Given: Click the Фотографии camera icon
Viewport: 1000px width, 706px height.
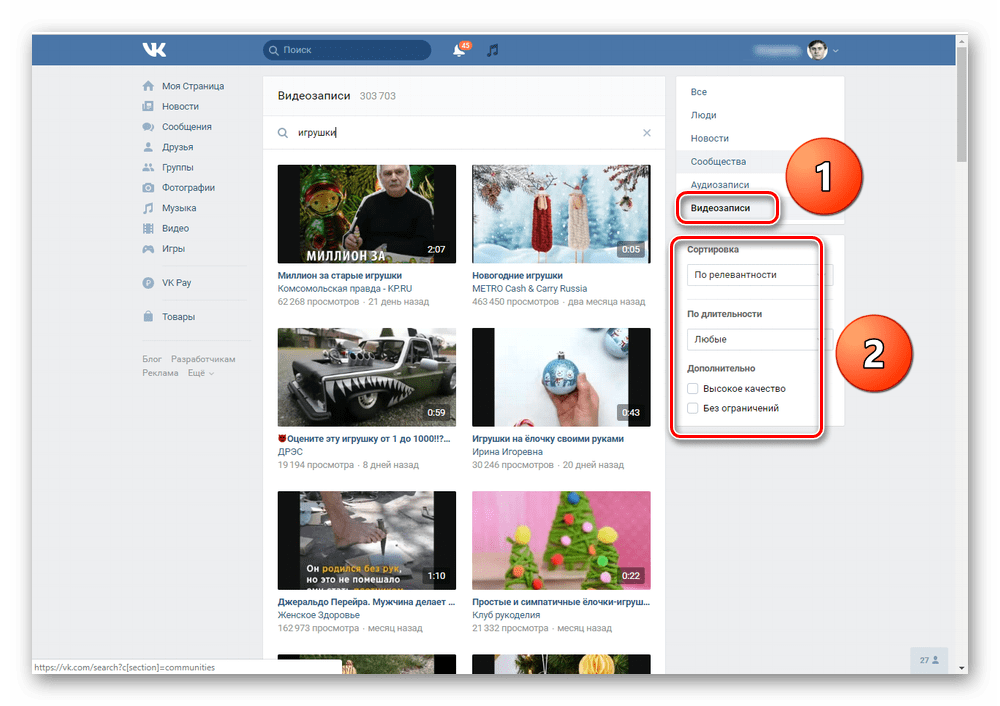Looking at the screenshot, I should (x=148, y=188).
